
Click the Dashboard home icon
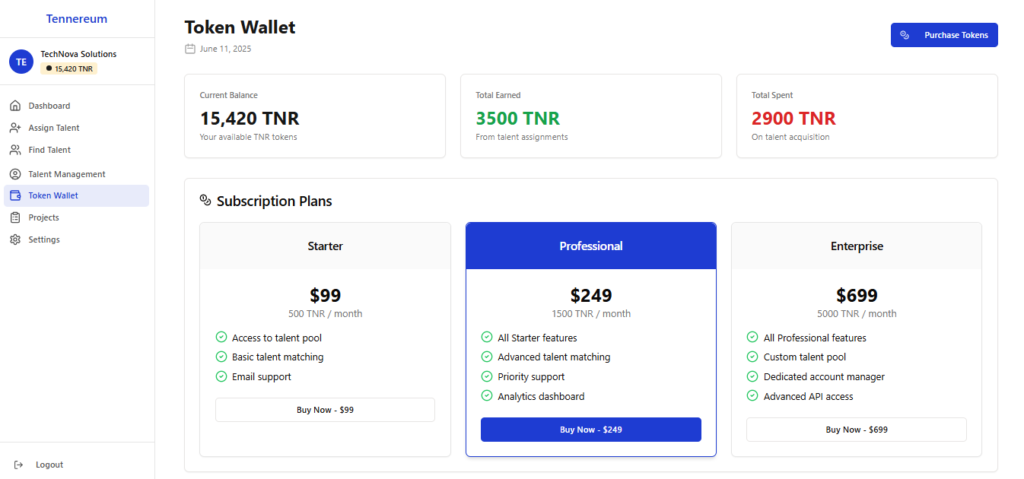(15, 106)
